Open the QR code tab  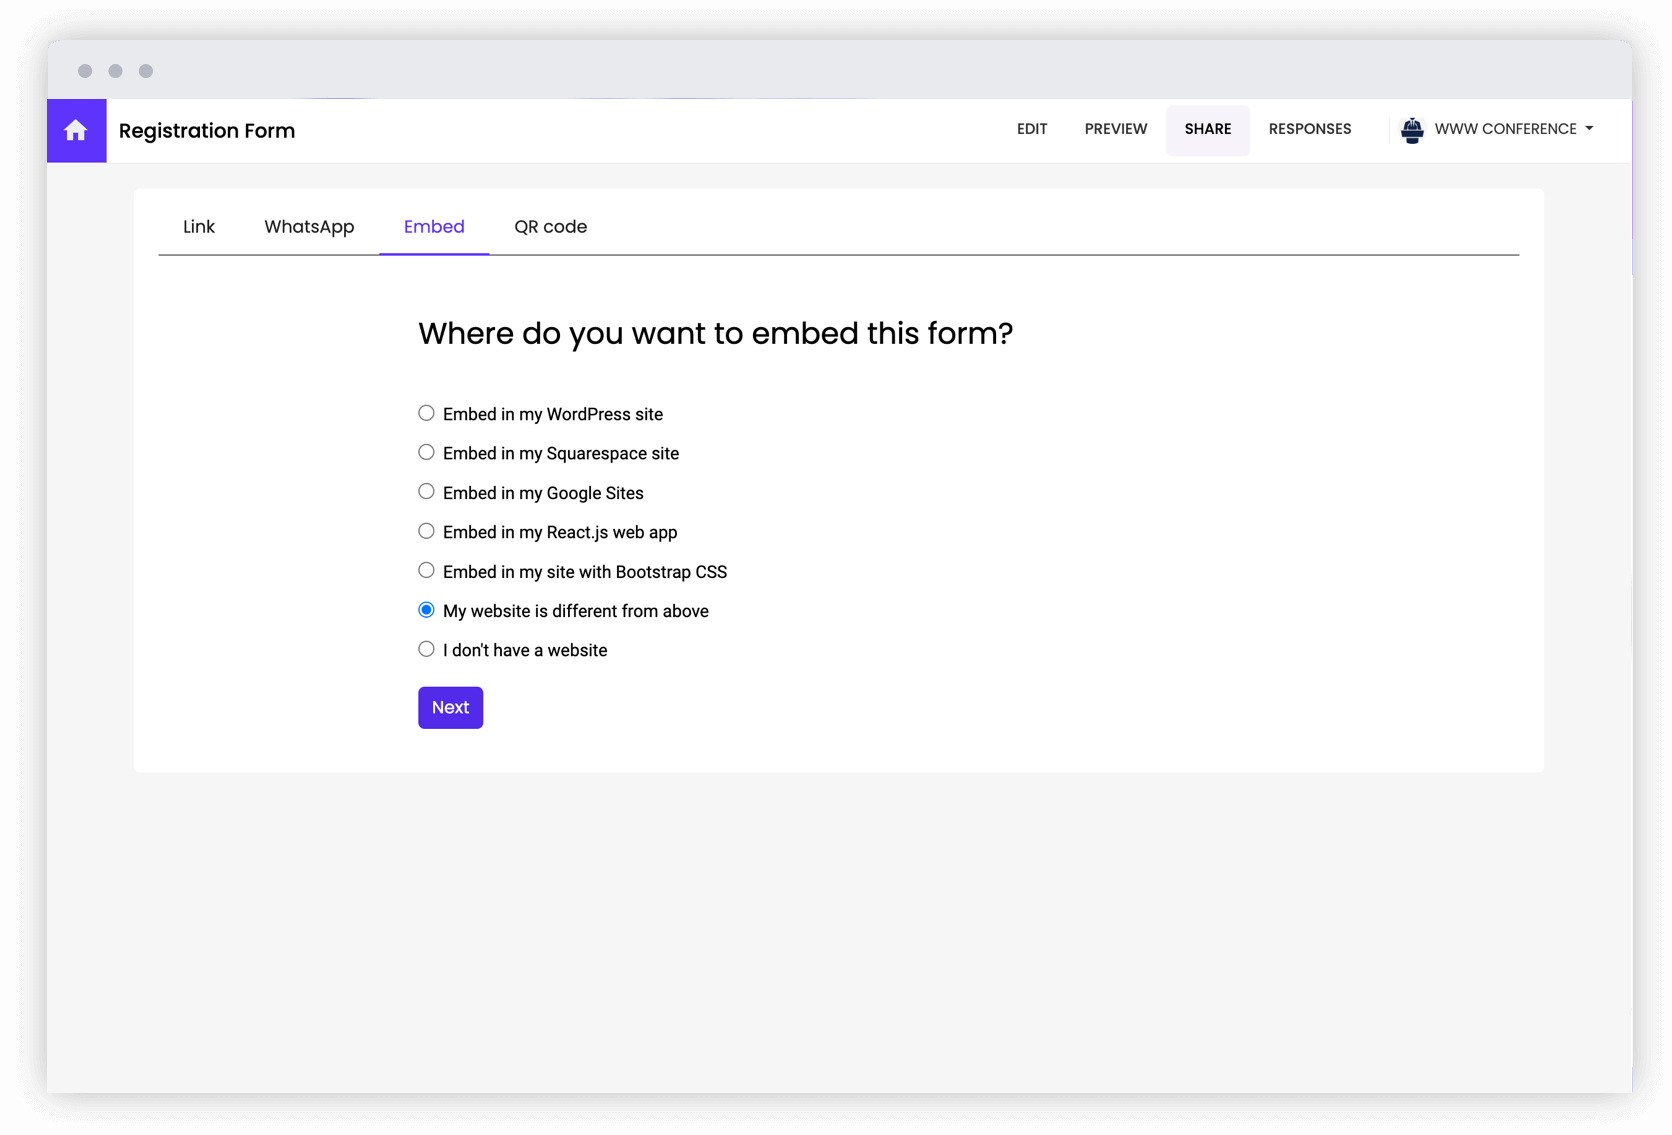click(x=550, y=227)
